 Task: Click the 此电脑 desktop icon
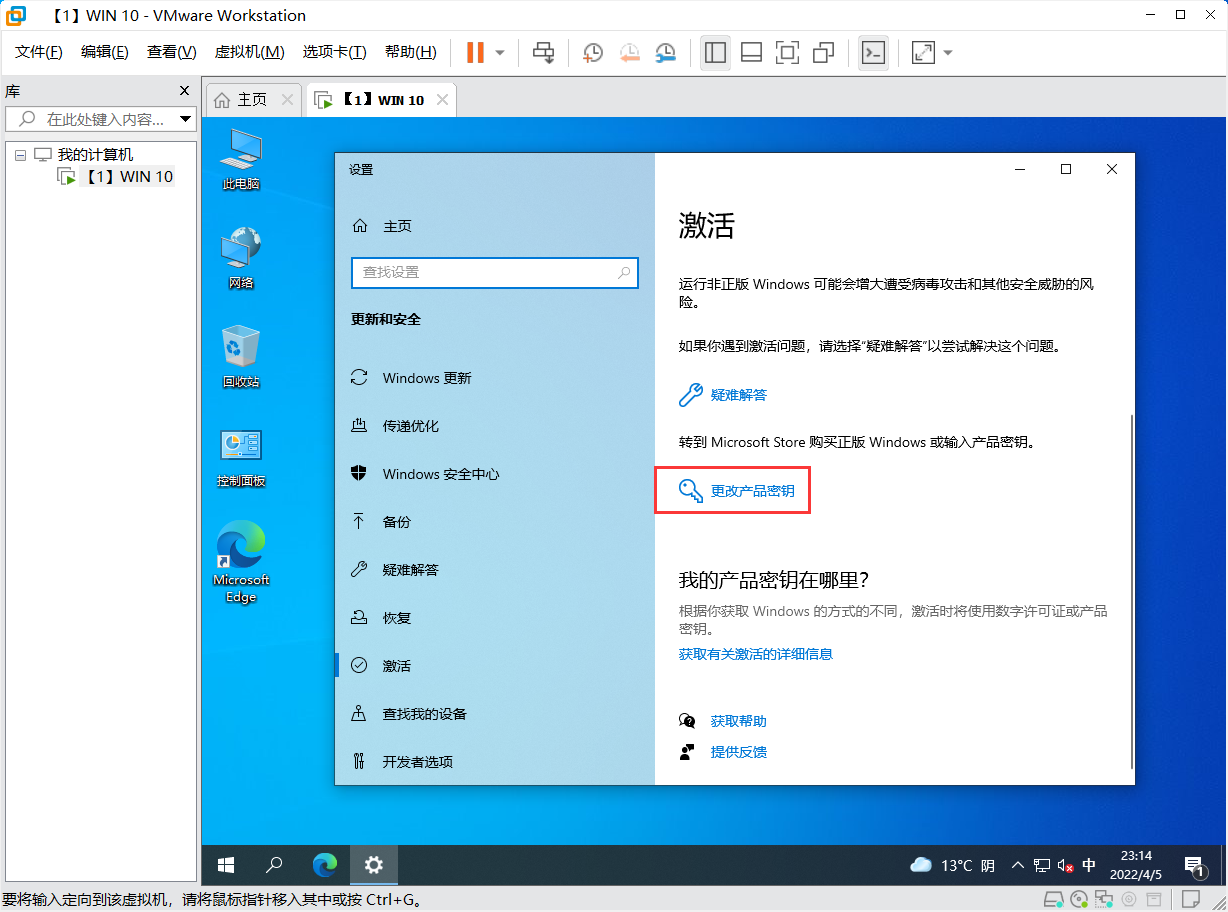click(x=241, y=159)
